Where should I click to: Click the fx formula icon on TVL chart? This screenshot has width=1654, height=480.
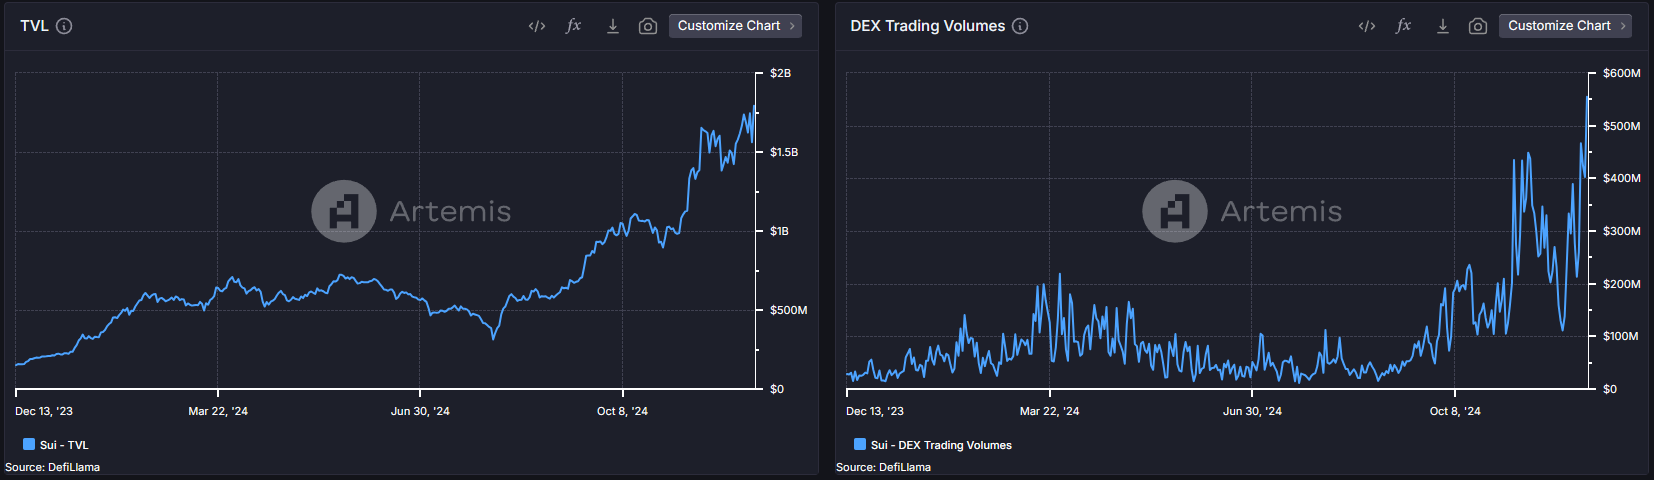pyautogui.click(x=574, y=26)
